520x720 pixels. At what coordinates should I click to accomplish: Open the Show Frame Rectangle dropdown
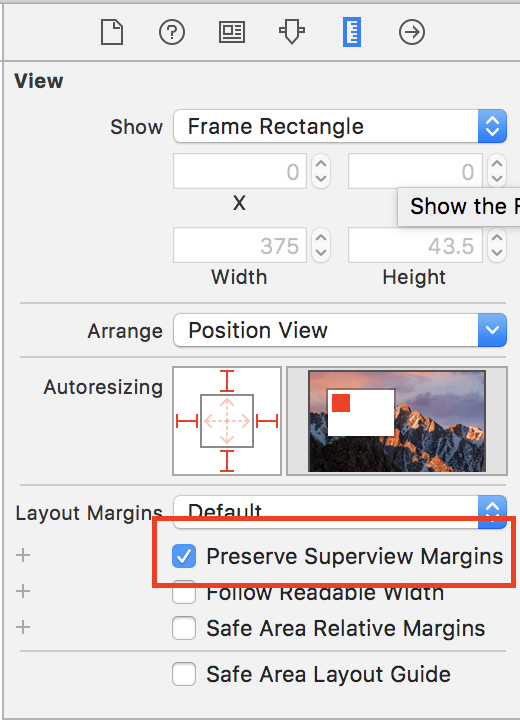pos(340,126)
